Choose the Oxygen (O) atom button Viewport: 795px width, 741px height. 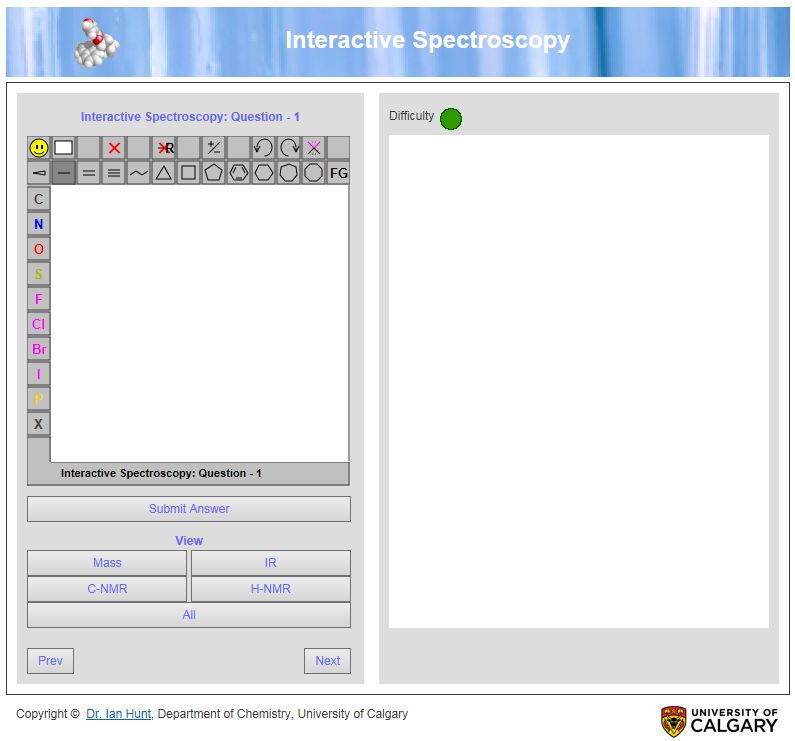pos(39,249)
